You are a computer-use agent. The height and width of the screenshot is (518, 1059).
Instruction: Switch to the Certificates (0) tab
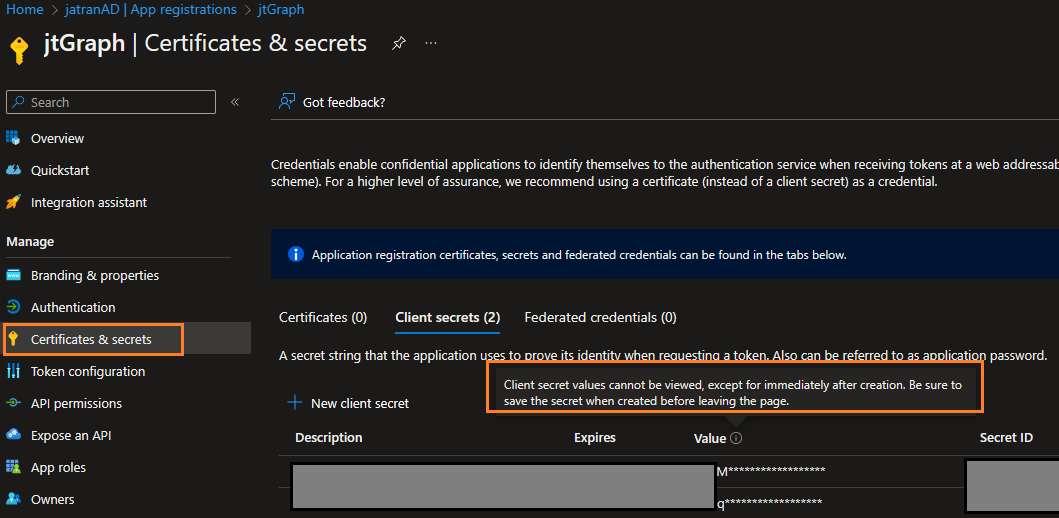click(323, 317)
